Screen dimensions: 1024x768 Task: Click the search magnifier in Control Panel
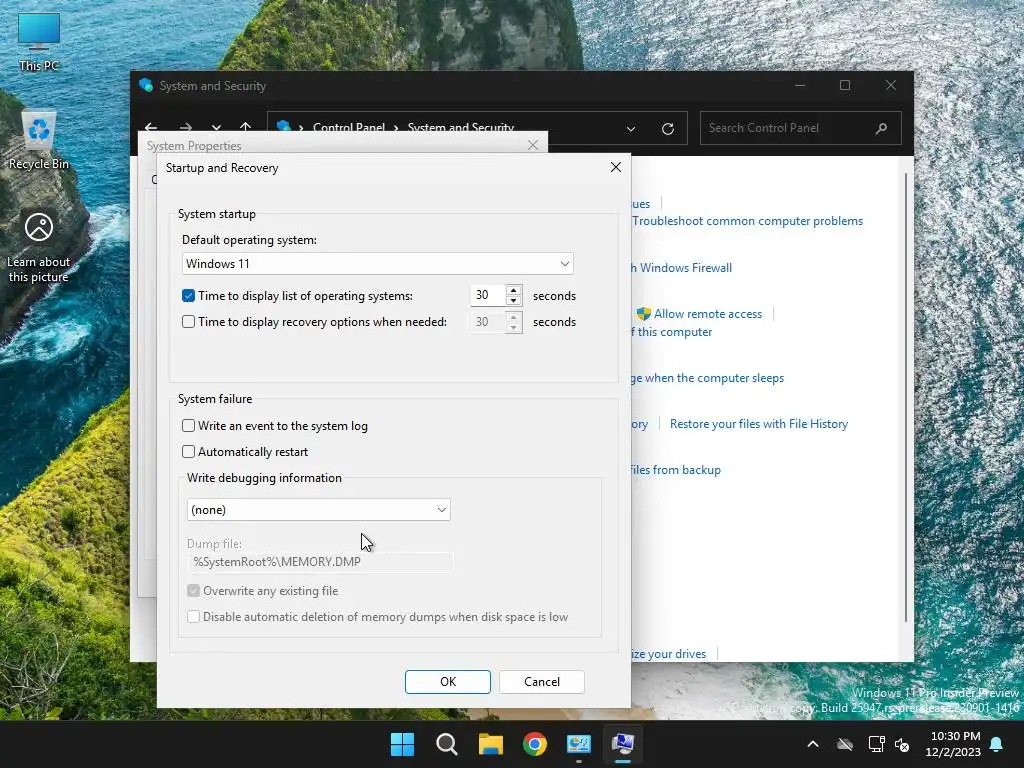[882, 128]
